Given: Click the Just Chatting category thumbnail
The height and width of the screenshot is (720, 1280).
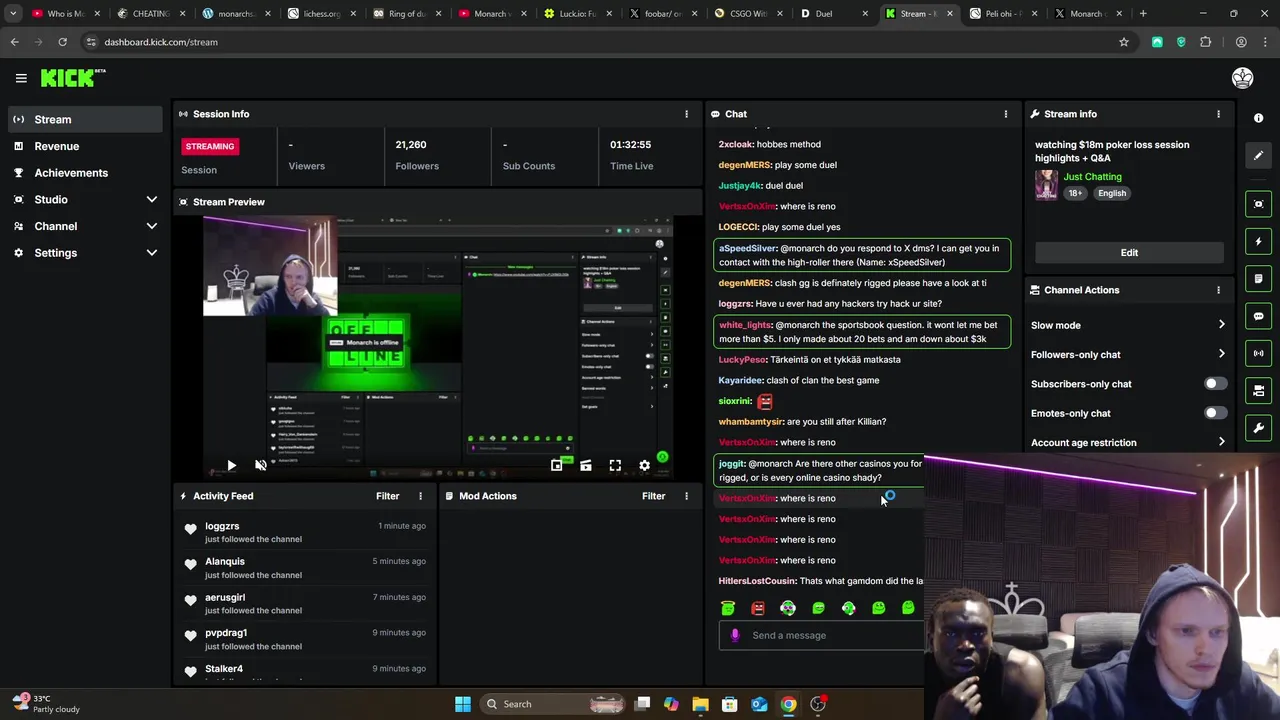Looking at the screenshot, I should tap(1046, 185).
